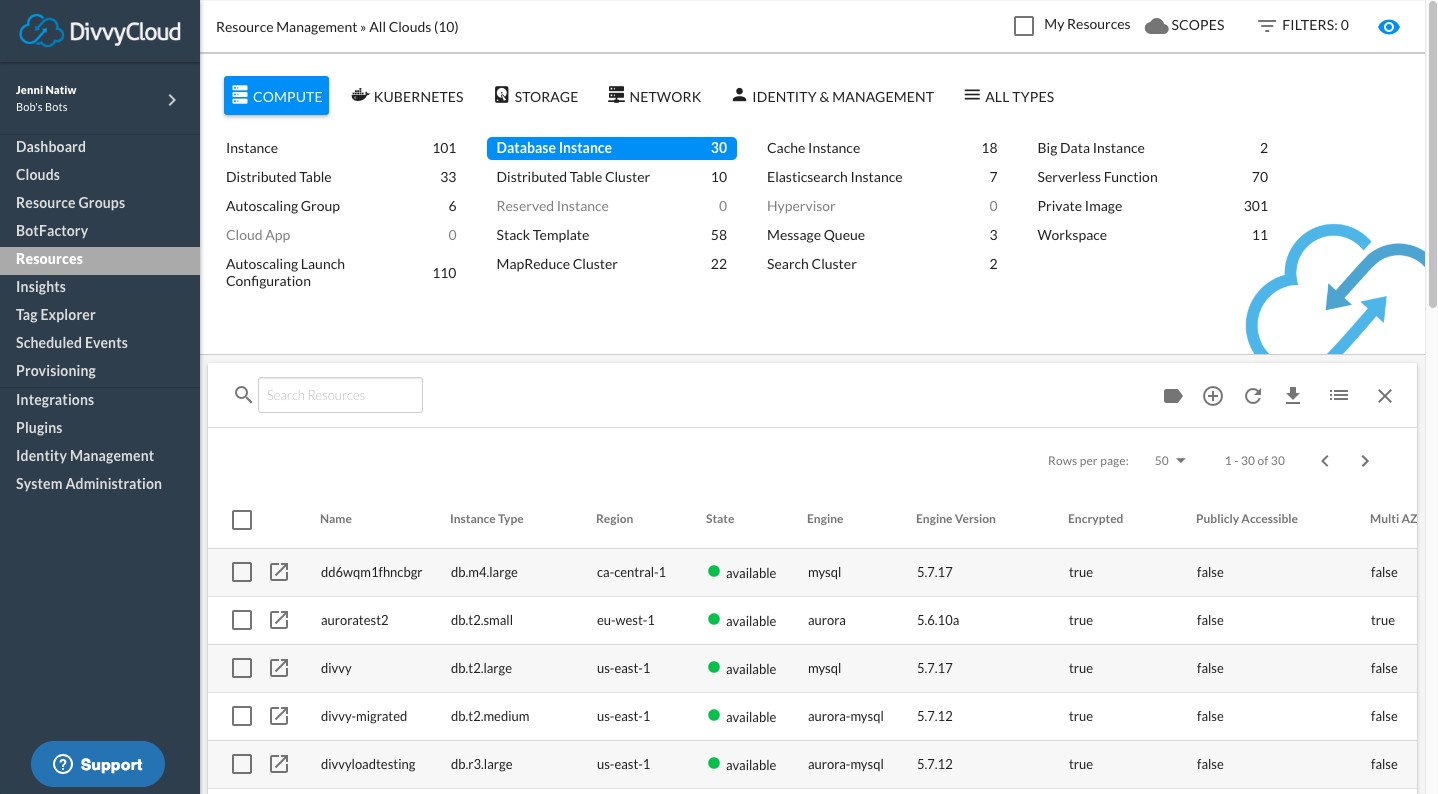Select the divvy-migrated row checkbox
1438x794 pixels.
(x=242, y=716)
